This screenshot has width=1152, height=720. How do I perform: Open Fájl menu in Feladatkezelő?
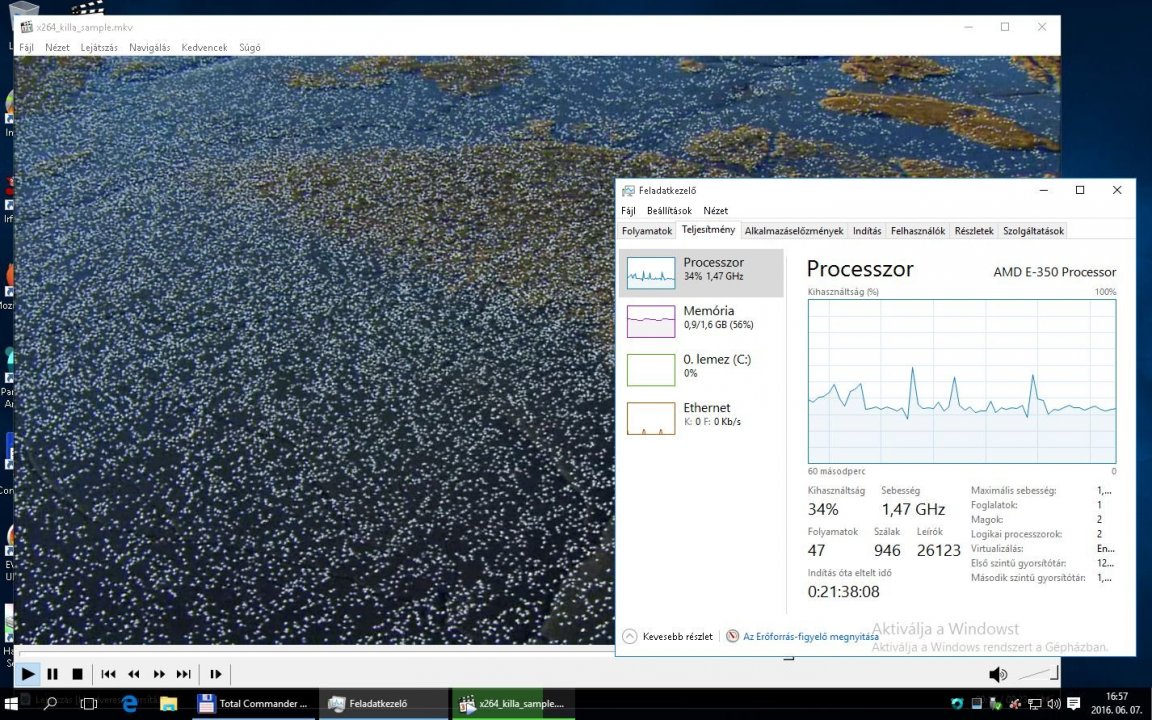(628, 210)
